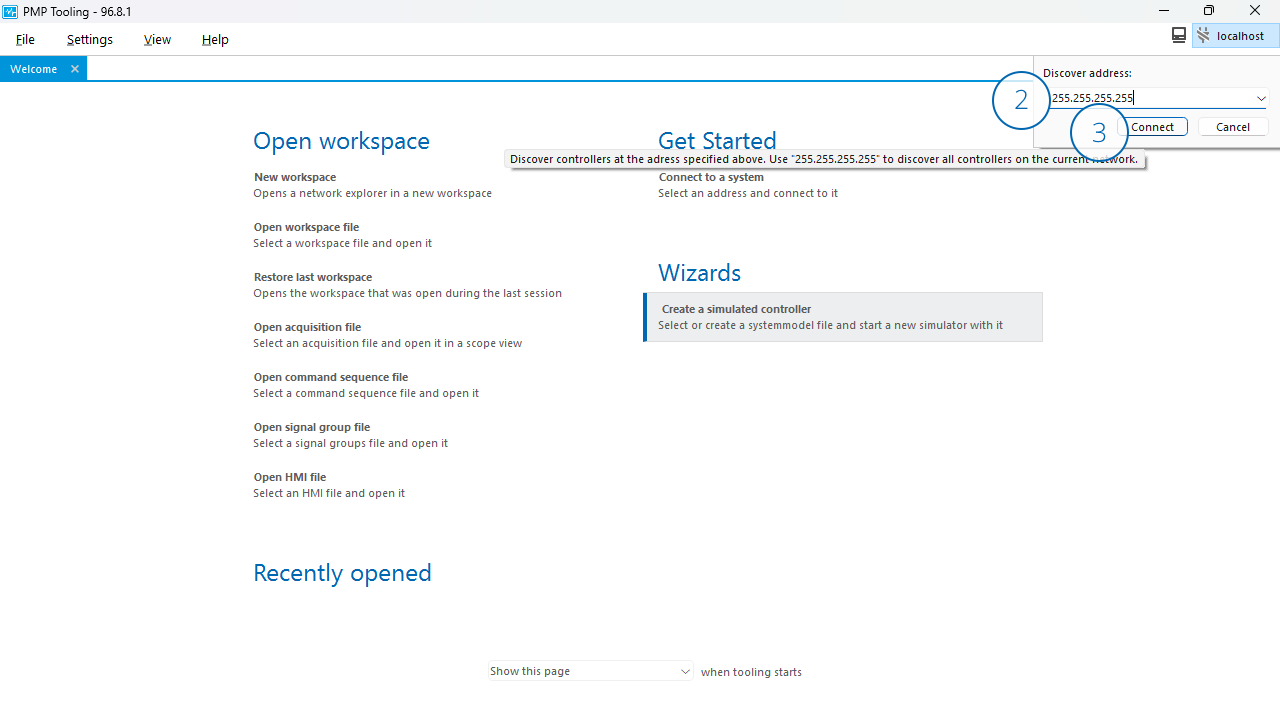Image resolution: width=1280 pixels, height=720 pixels.
Task: Click the computer monitor icon in the toolbar
Action: point(1179,35)
